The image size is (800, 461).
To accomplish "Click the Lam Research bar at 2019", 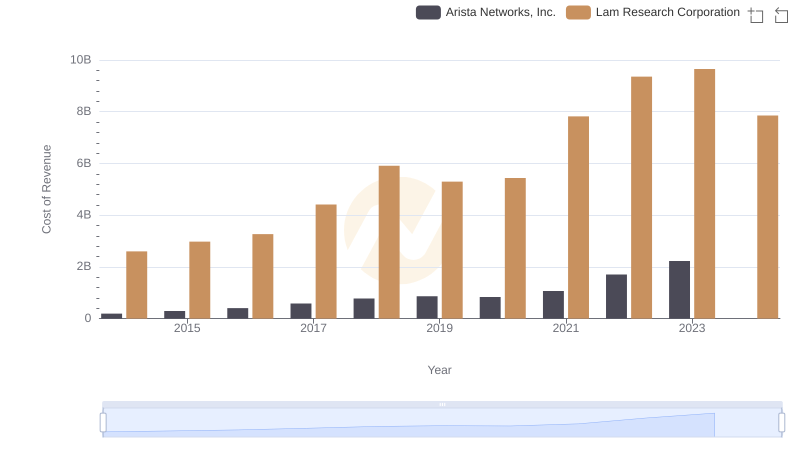I will click(452, 250).
